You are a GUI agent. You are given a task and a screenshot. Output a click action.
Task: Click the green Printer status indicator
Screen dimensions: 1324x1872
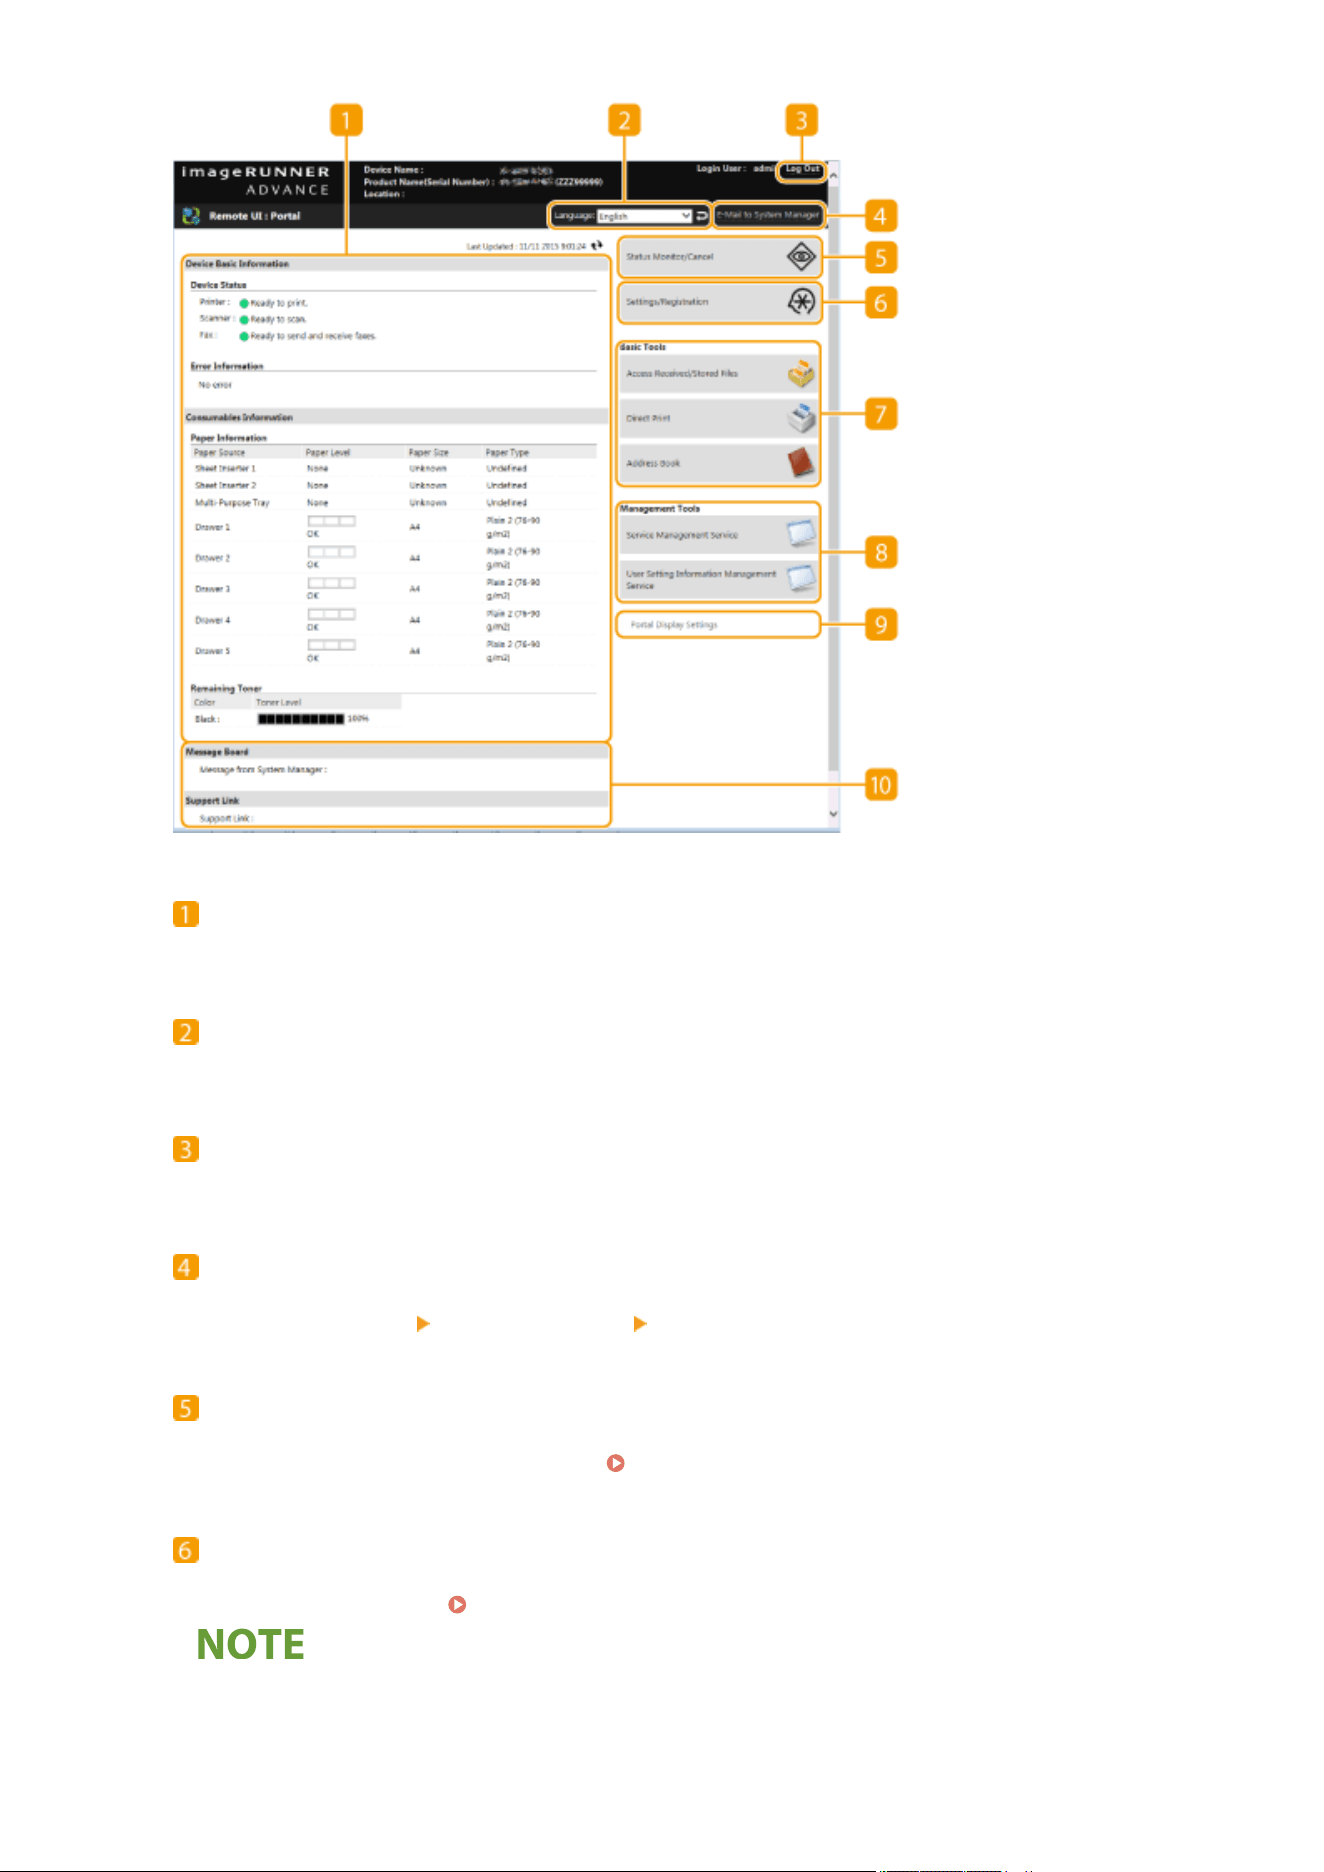244,303
